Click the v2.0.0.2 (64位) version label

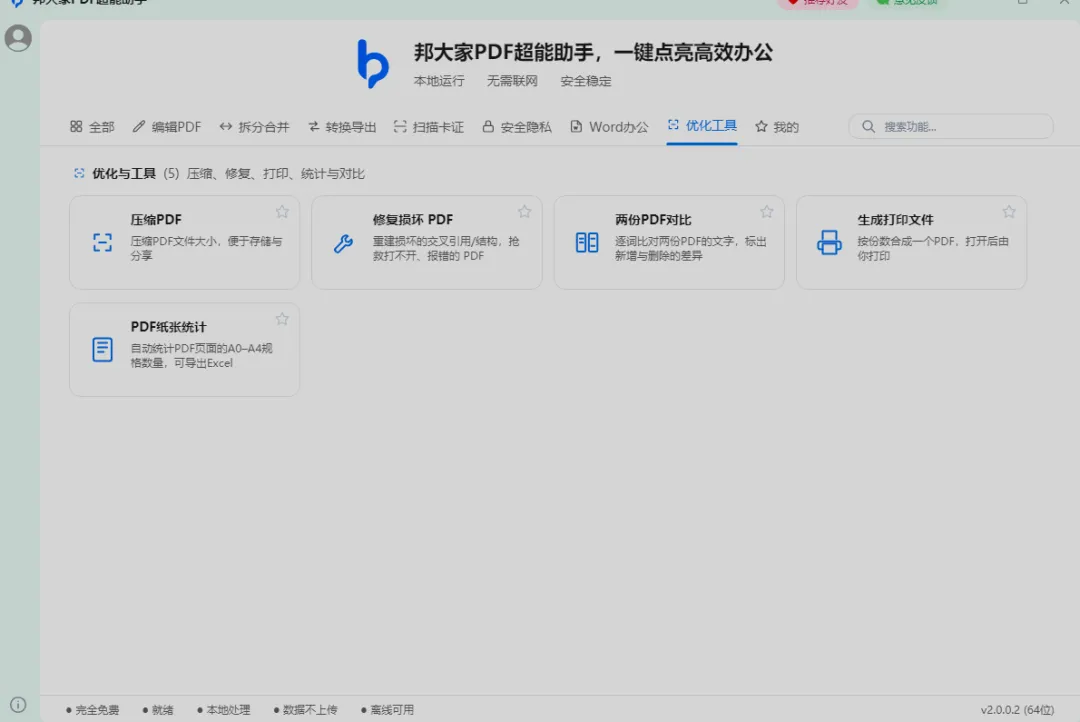(x=1017, y=710)
